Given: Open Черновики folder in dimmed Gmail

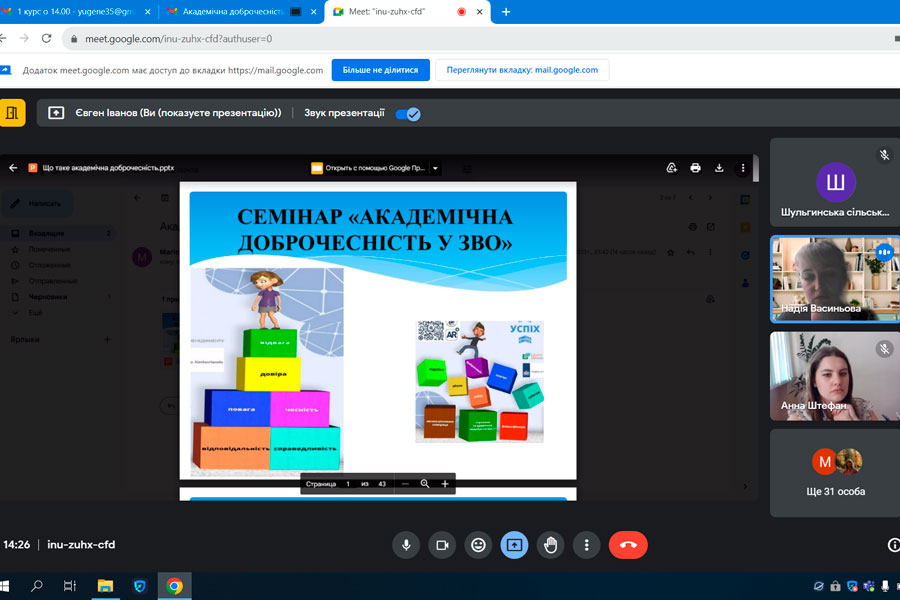Looking at the screenshot, I should coord(48,297).
